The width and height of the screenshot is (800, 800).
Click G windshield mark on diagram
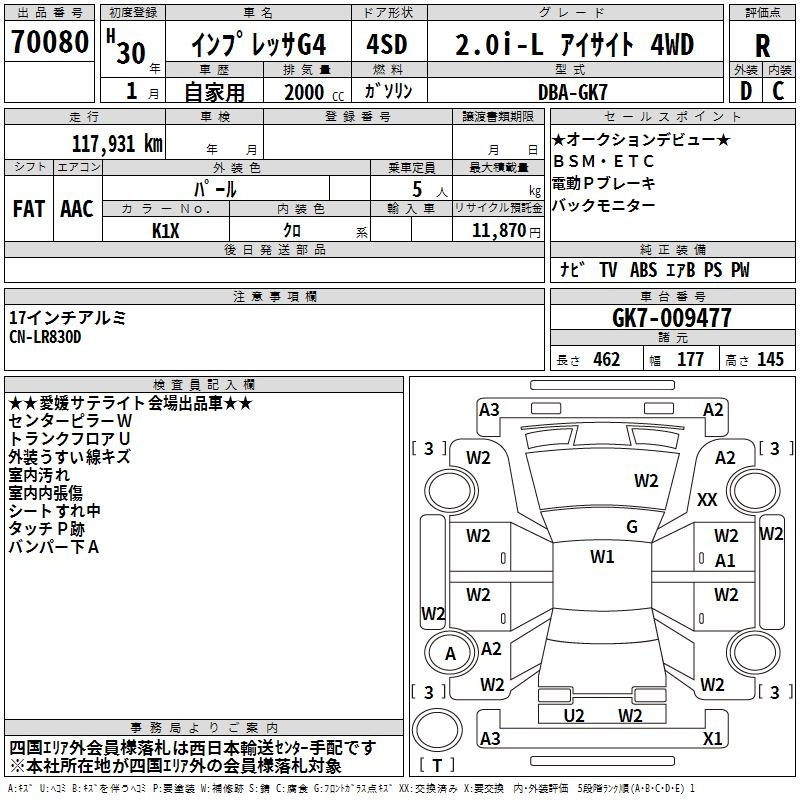632,527
